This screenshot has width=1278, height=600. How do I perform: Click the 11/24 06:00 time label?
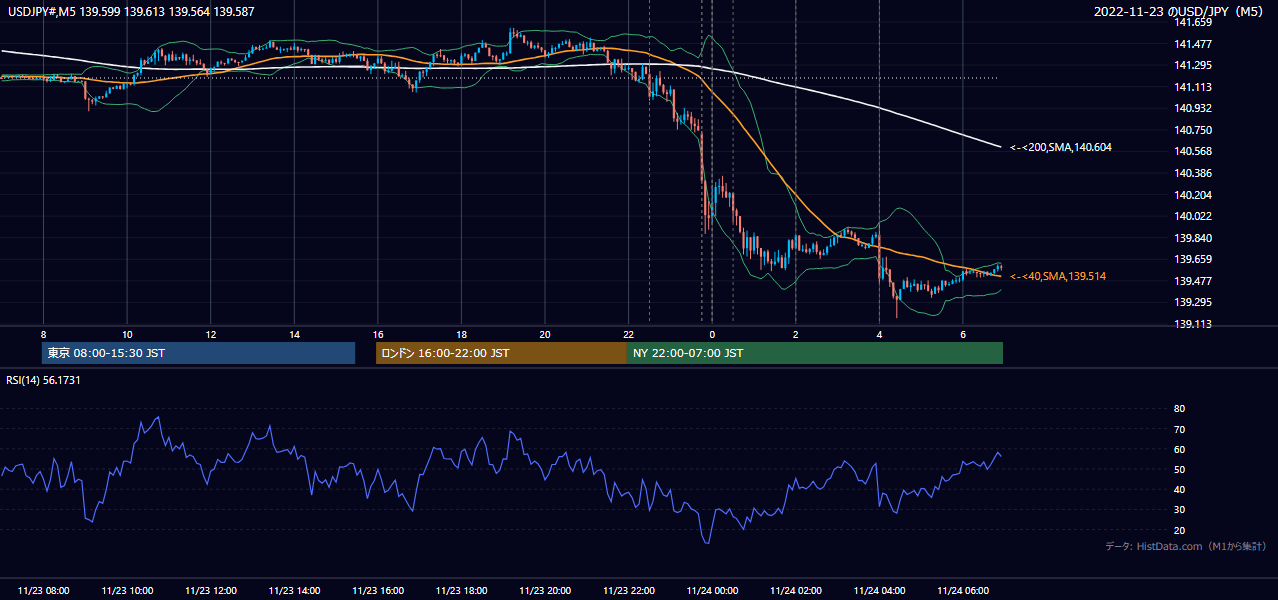pos(962,591)
